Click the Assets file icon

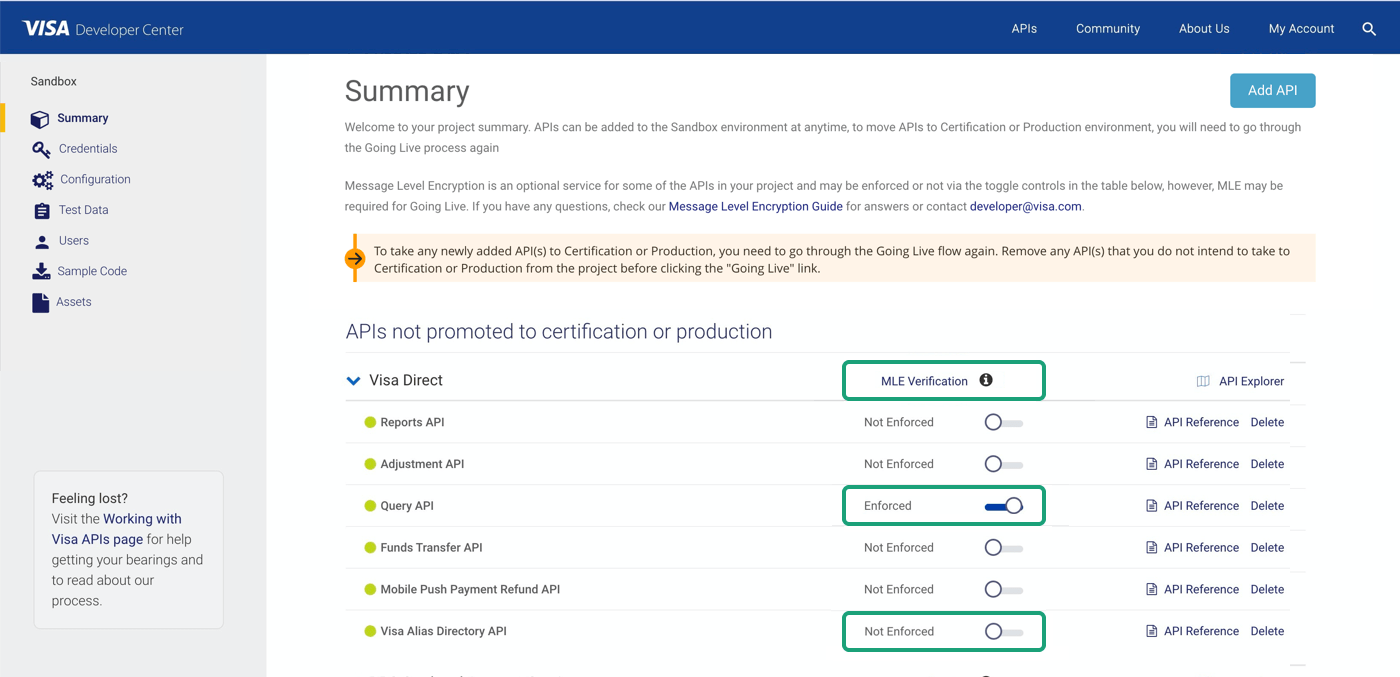(40, 302)
